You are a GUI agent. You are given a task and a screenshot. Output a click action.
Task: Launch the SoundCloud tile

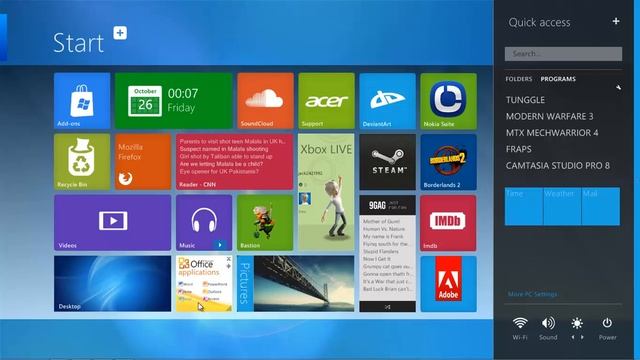pyautogui.click(x=265, y=101)
